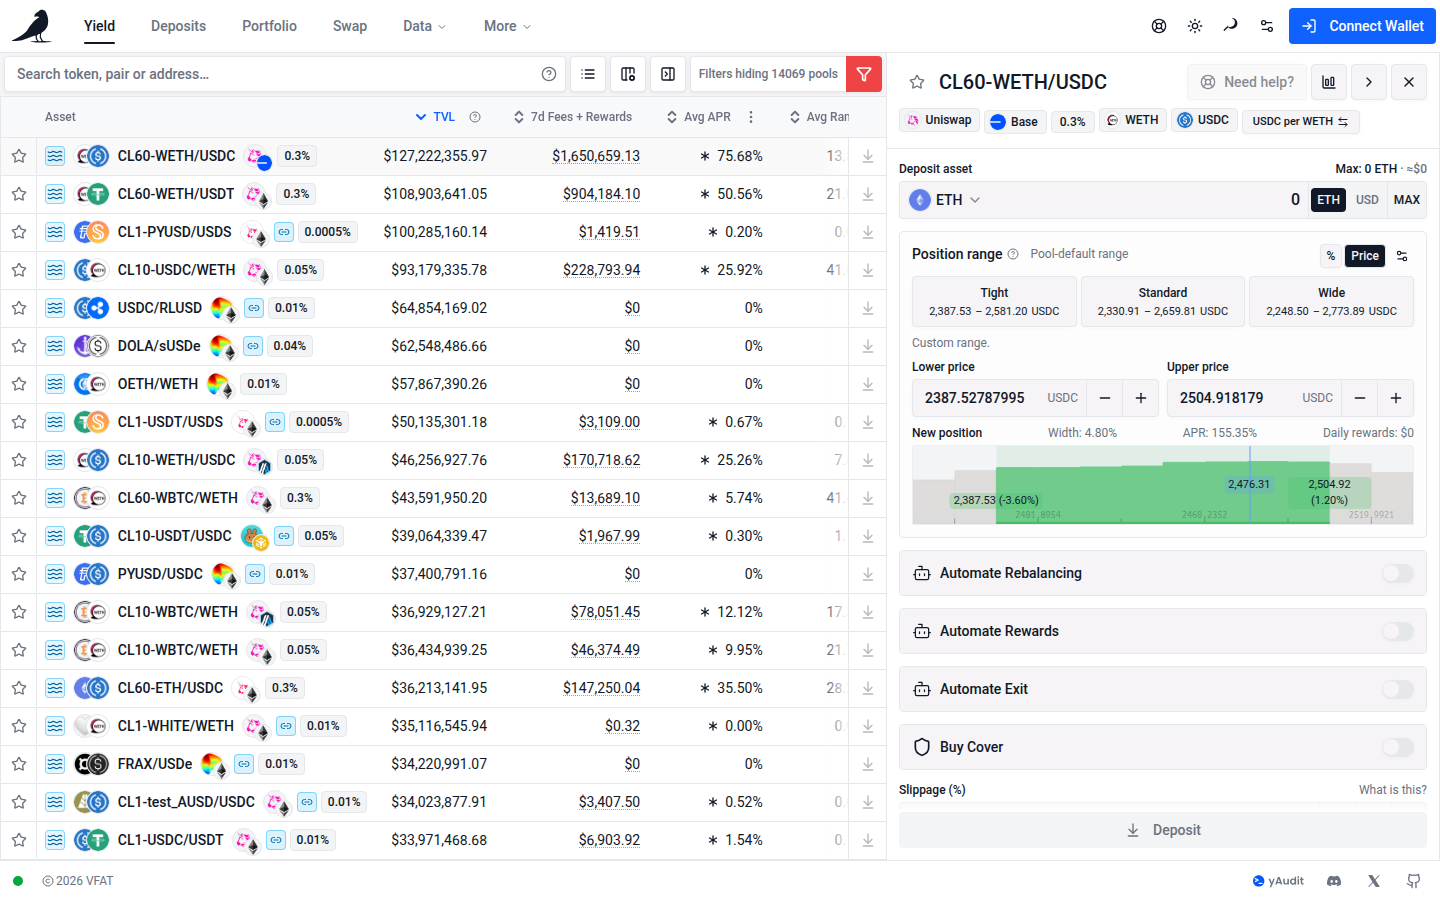Click the Connect Wallet button
1440x900 pixels.
pos(1362,26)
